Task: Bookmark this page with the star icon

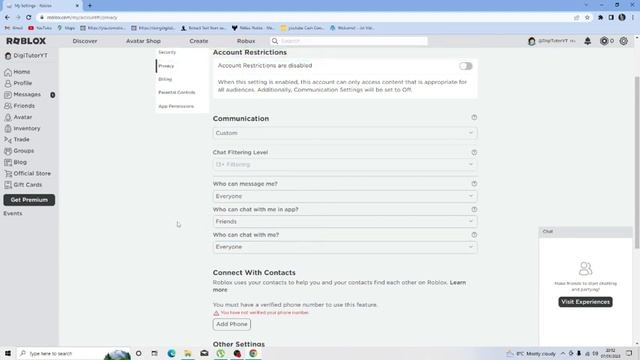Action: coord(587,18)
